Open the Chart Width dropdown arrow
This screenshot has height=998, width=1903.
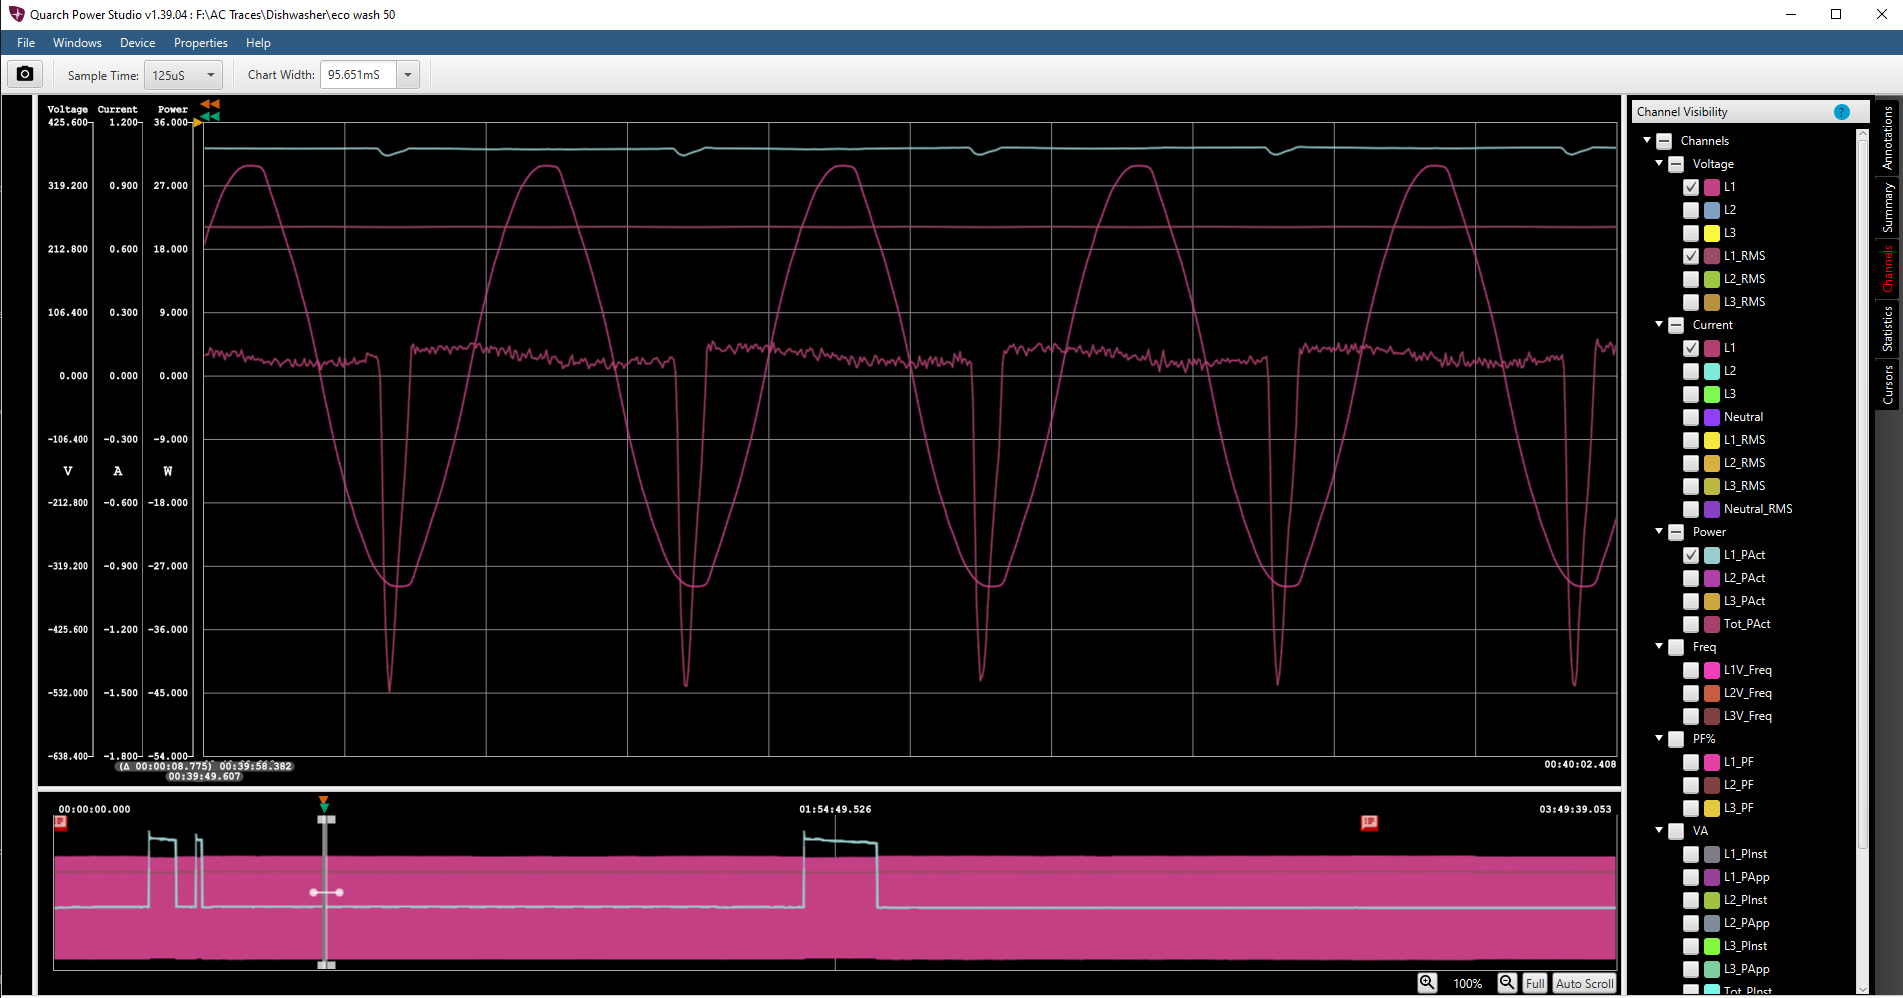coord(408,75)
